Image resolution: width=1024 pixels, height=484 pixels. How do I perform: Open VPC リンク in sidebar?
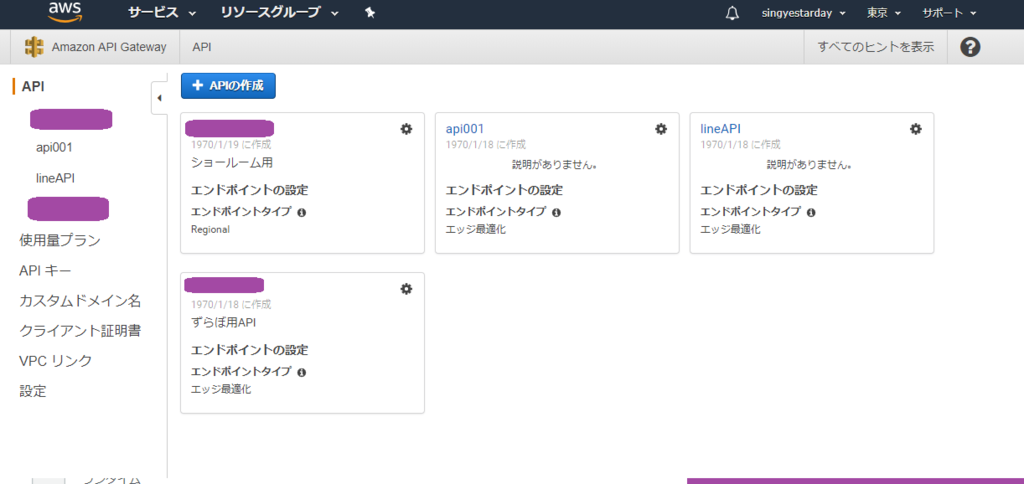click(56, 361)
